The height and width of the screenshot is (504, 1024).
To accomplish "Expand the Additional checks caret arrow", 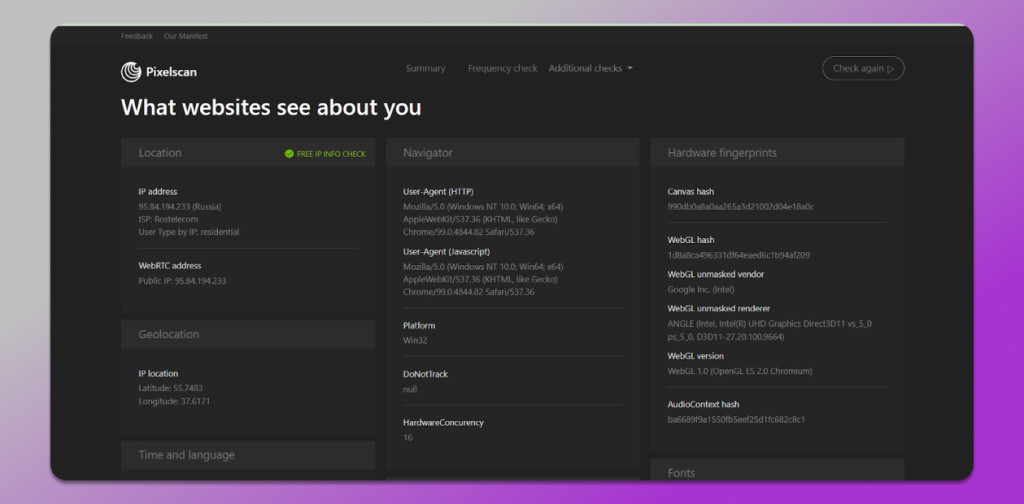I will [x=630, y=69].
